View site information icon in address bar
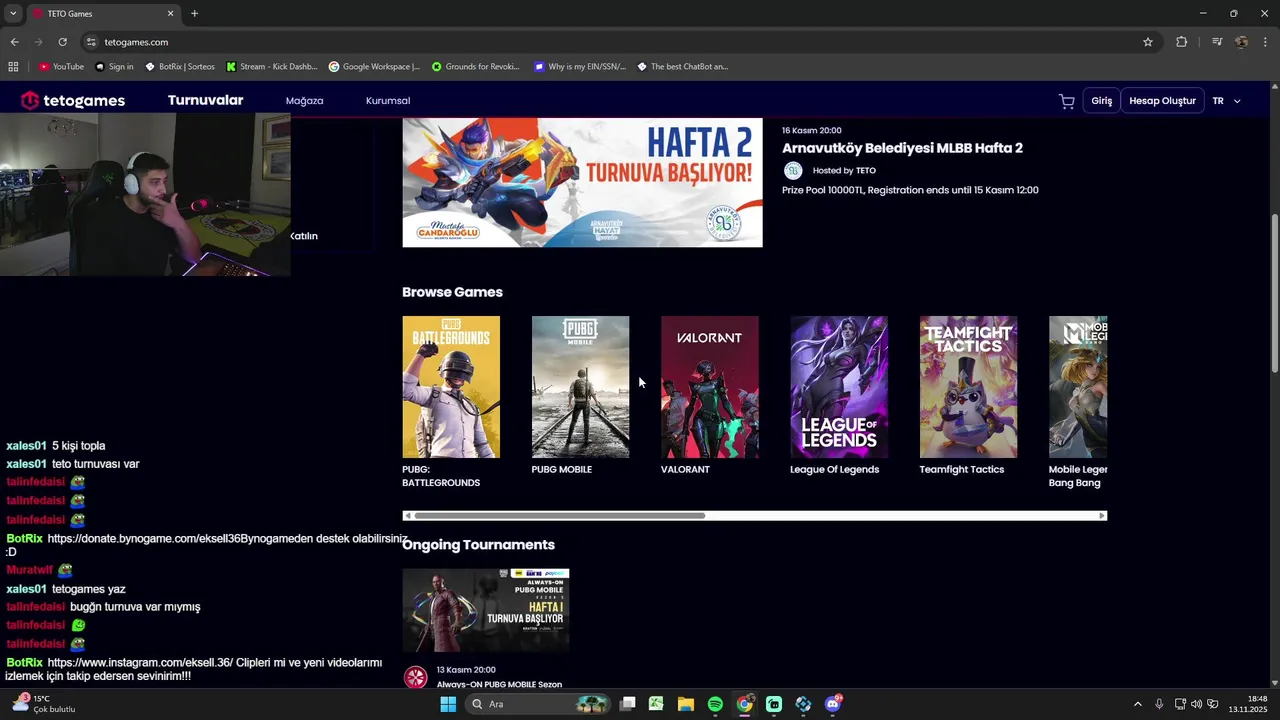This screenshot has width=1280, height=720. click(91, 42)
